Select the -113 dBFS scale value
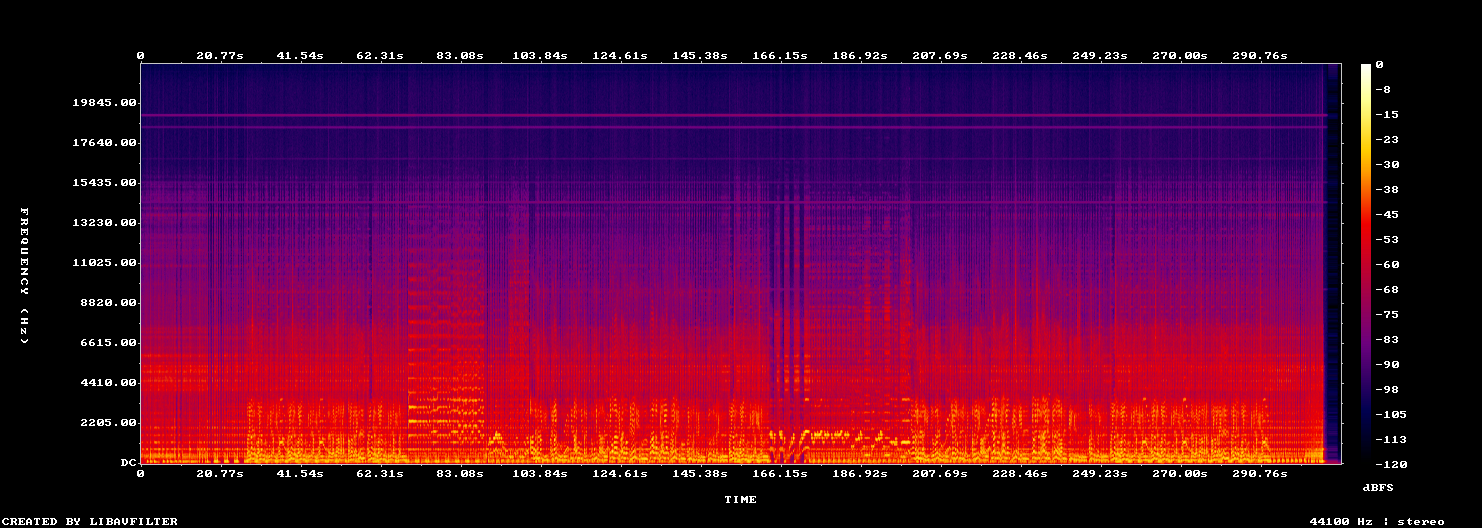The height and width of the screenshot is (528, 1482). pyautogui.click(x=1392, y=439)
